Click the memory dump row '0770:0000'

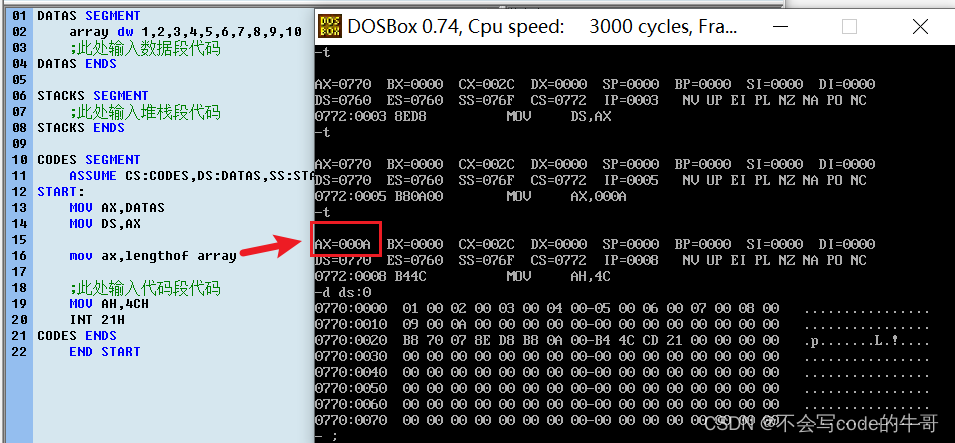point(622,308)
